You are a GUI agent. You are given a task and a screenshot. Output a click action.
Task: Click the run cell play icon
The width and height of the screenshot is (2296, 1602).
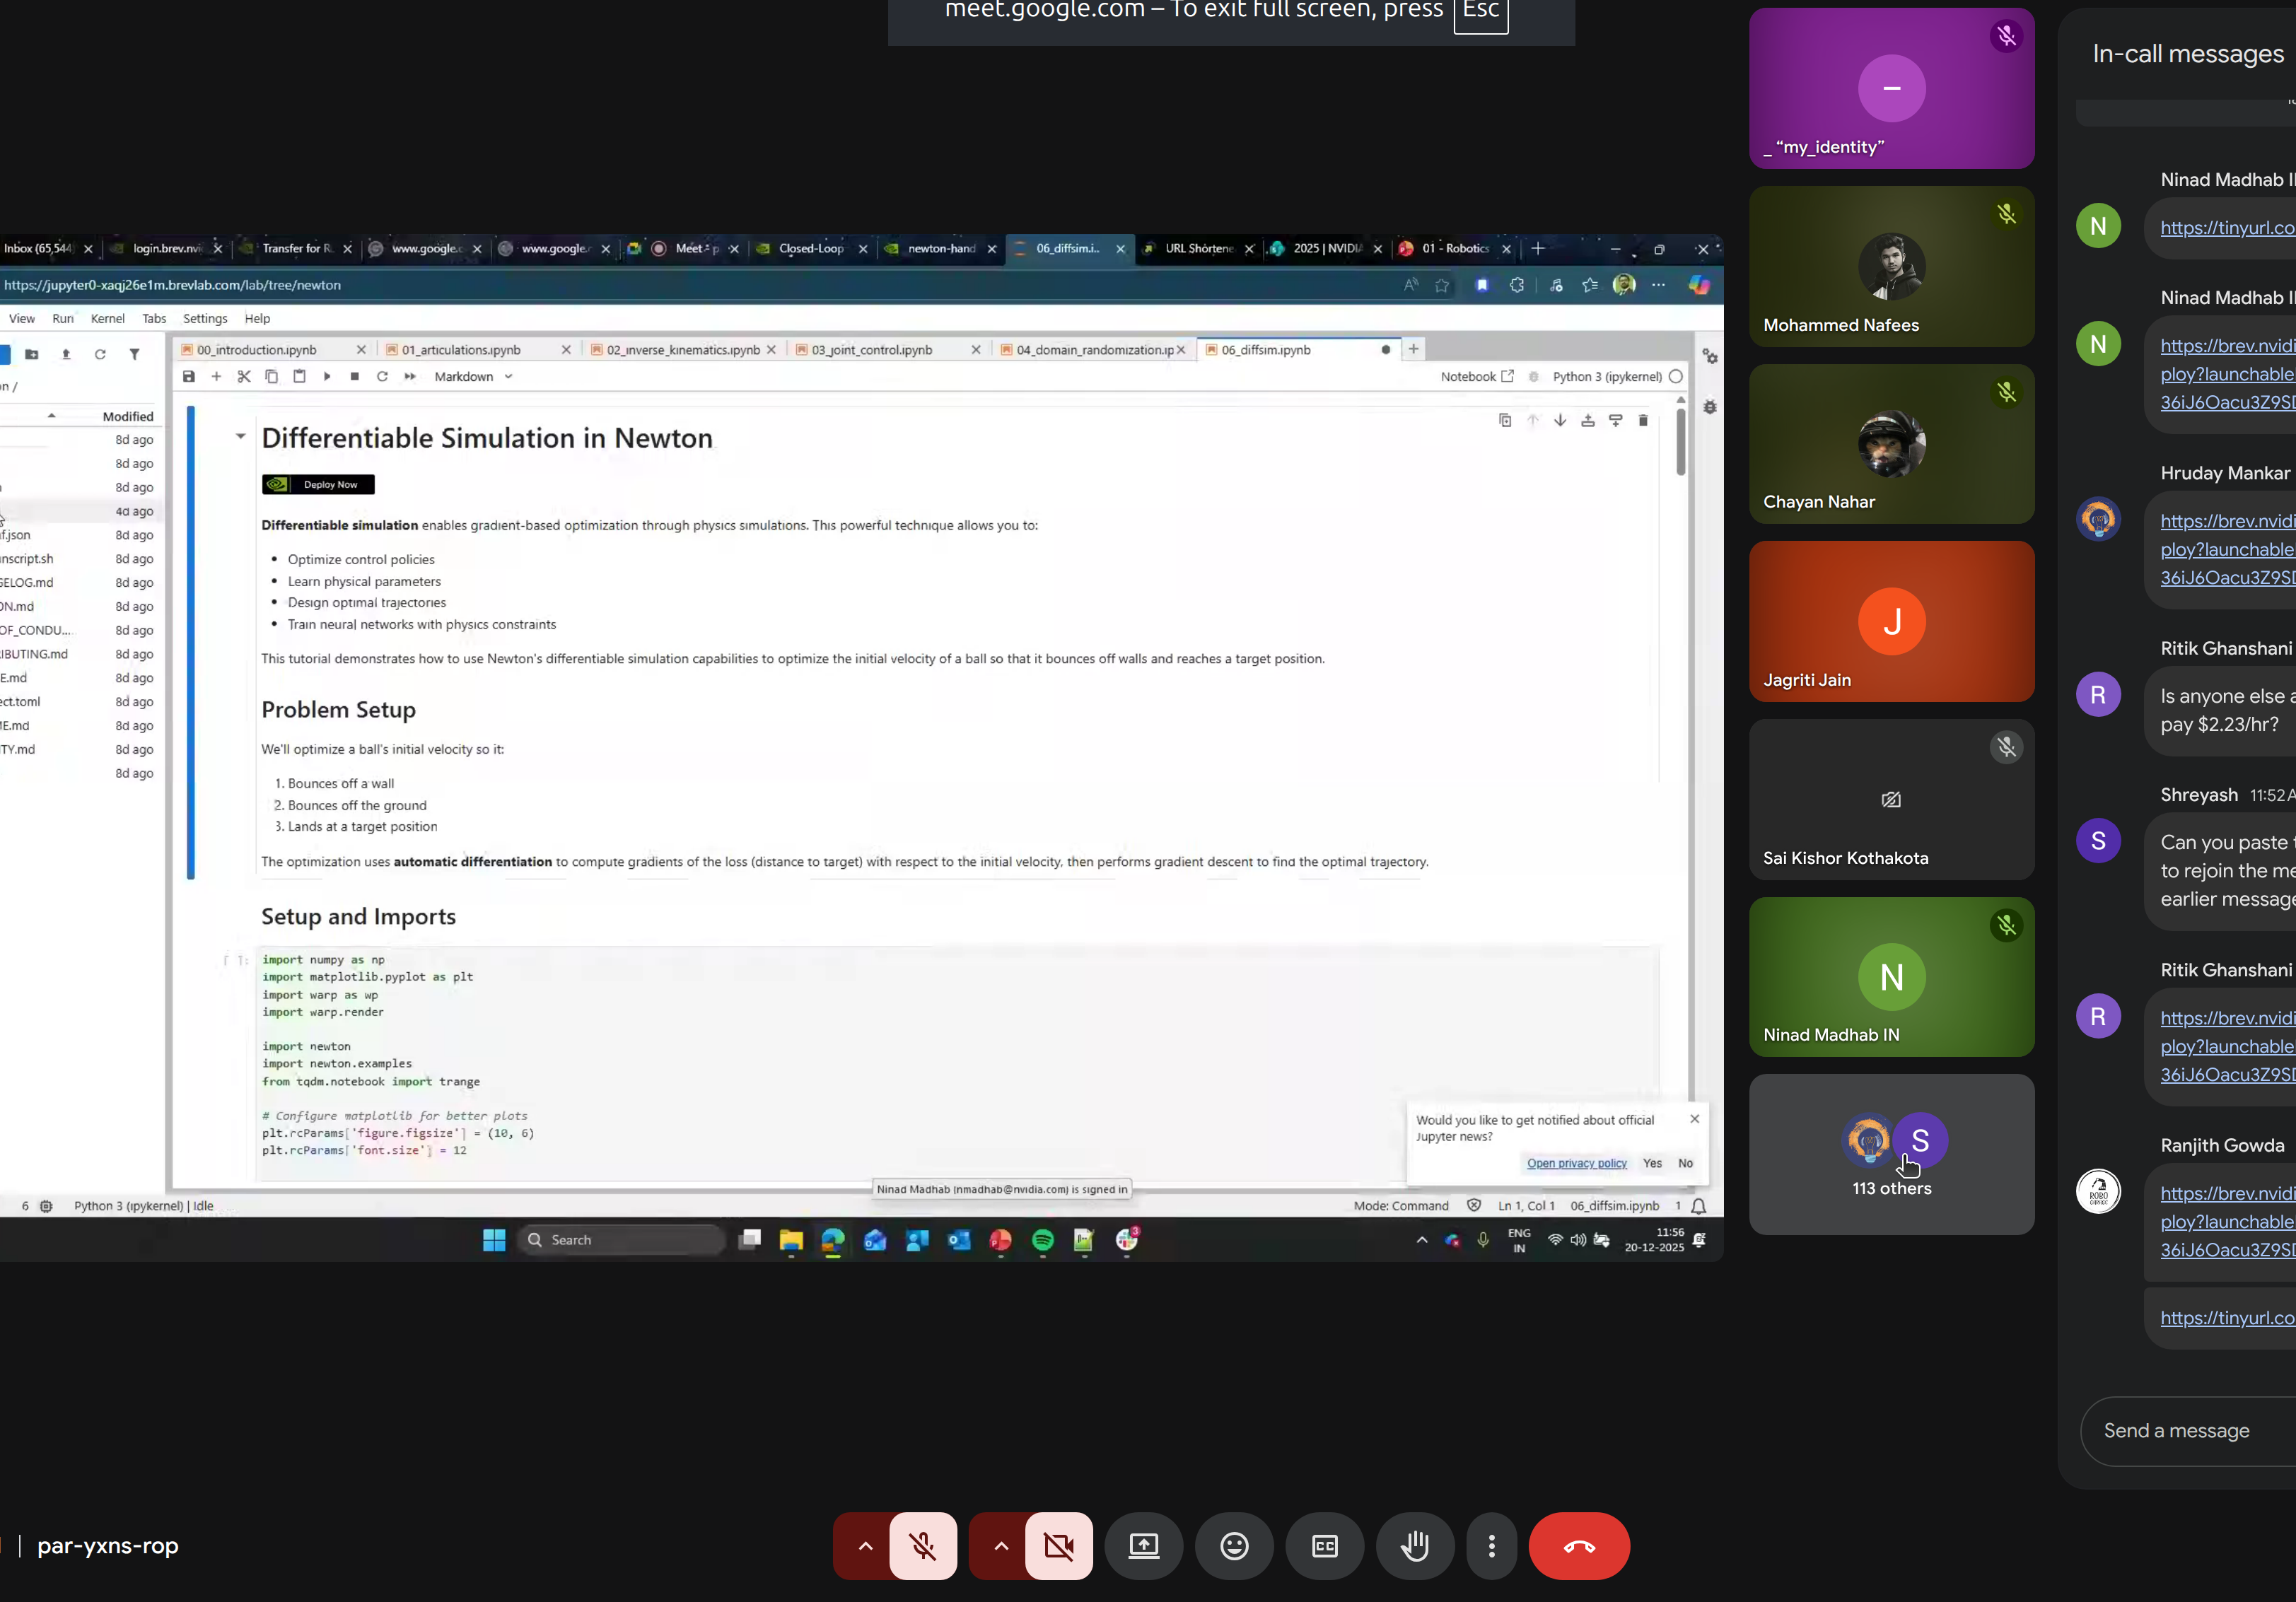[x=327, y=377]
